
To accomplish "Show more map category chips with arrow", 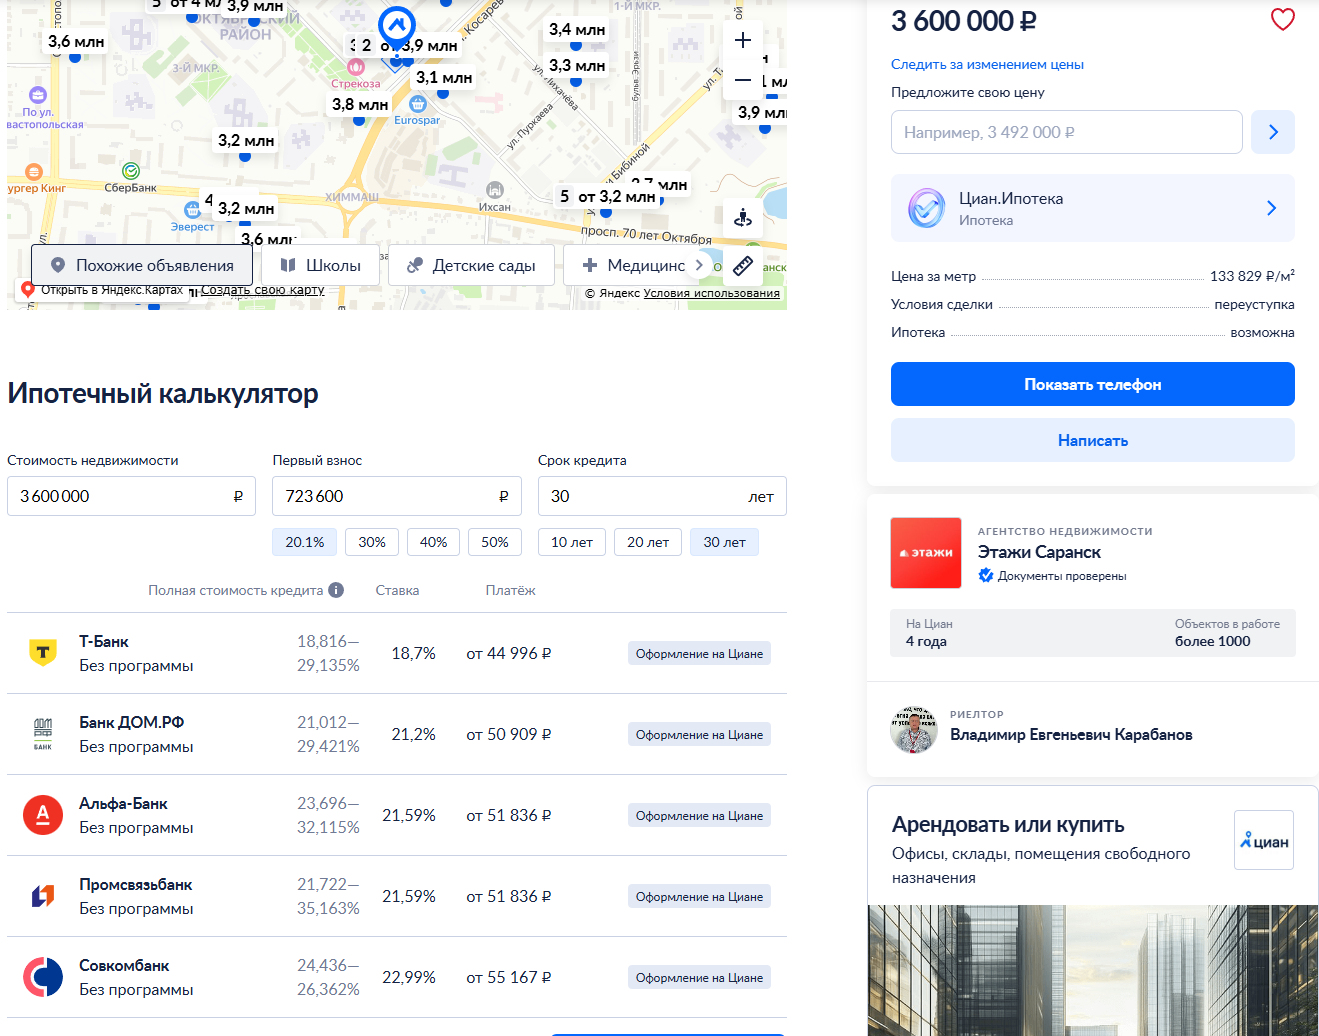I will (x=699, y=265).
